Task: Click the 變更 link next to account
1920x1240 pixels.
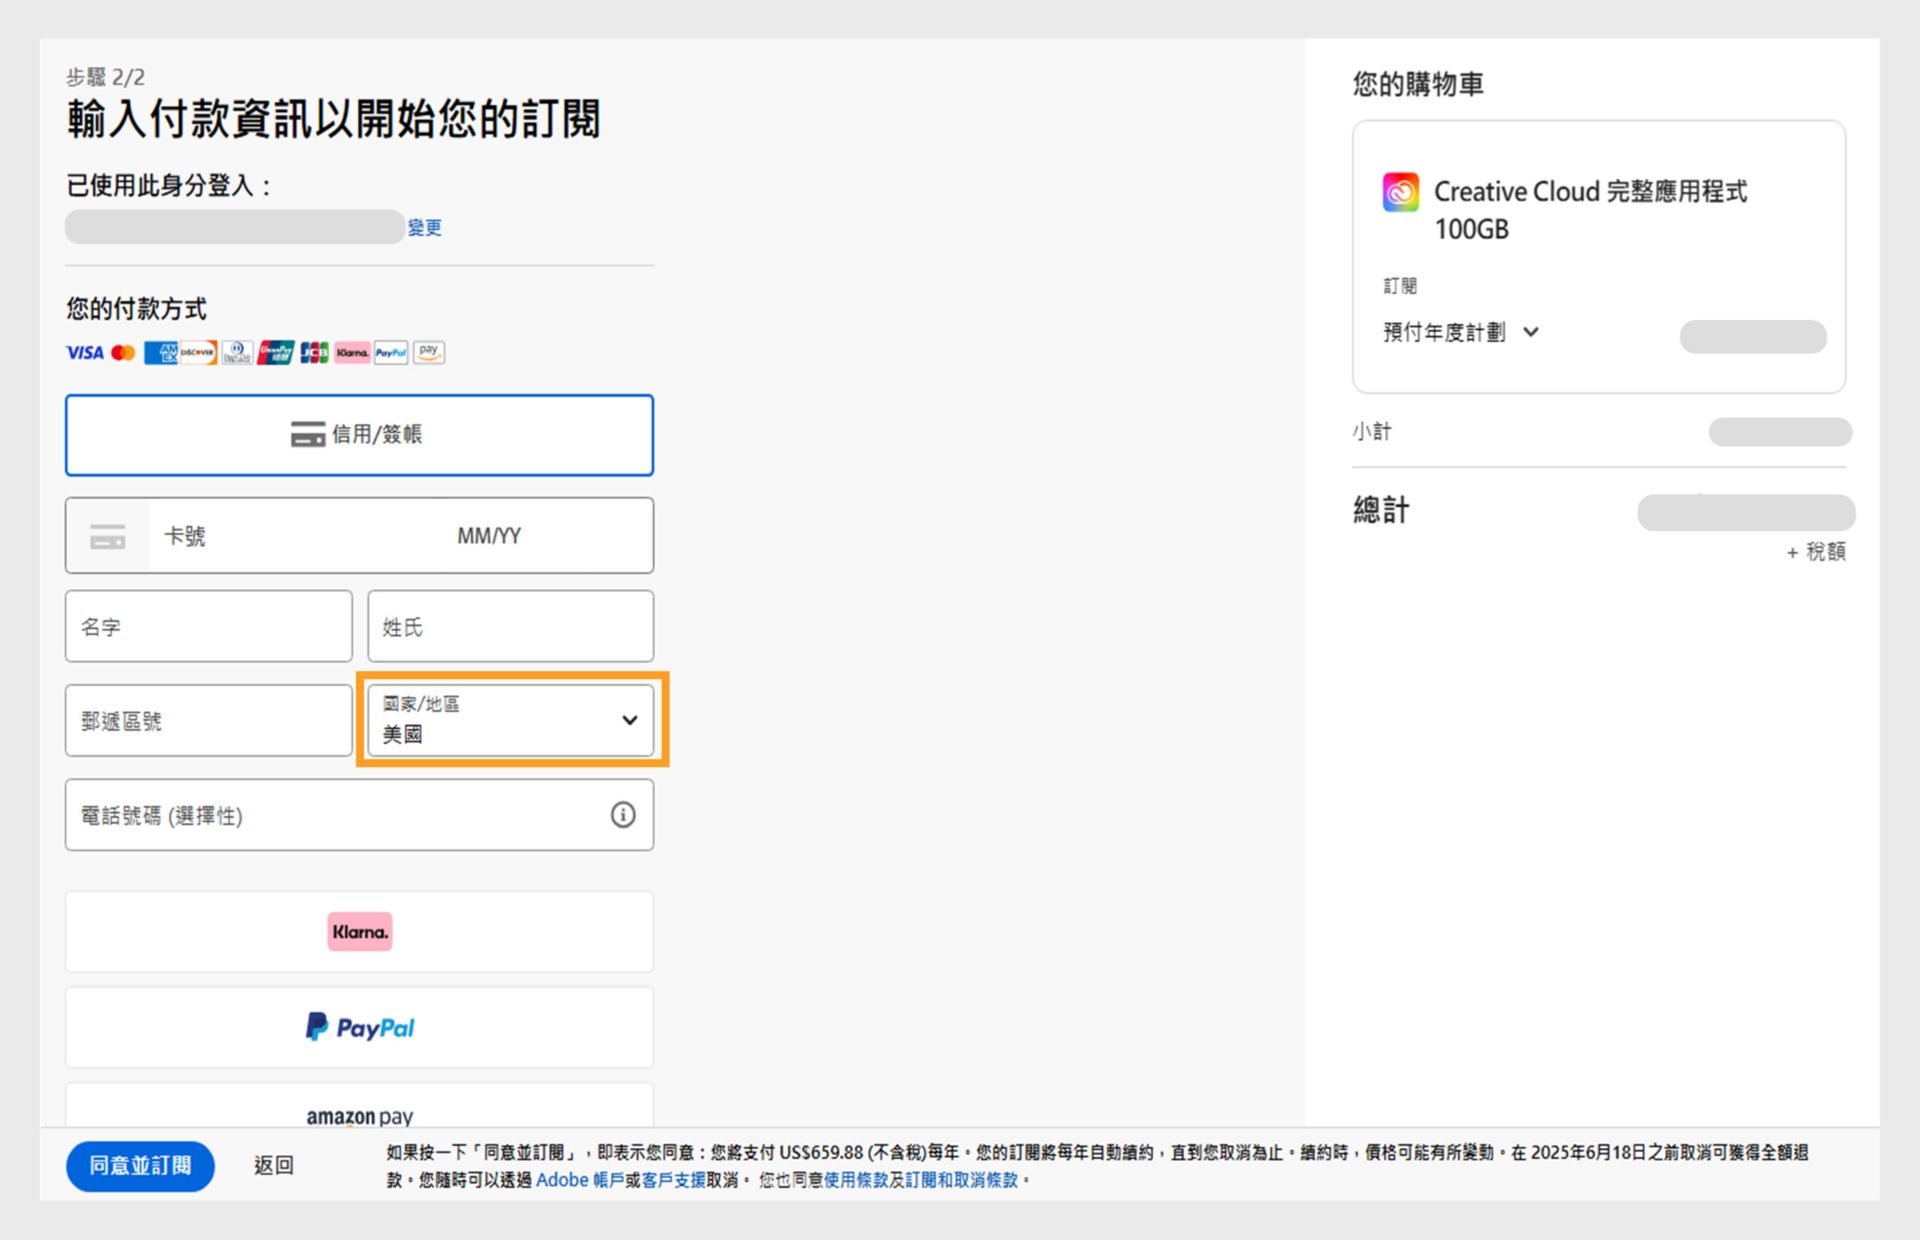Action: [424, 228]
